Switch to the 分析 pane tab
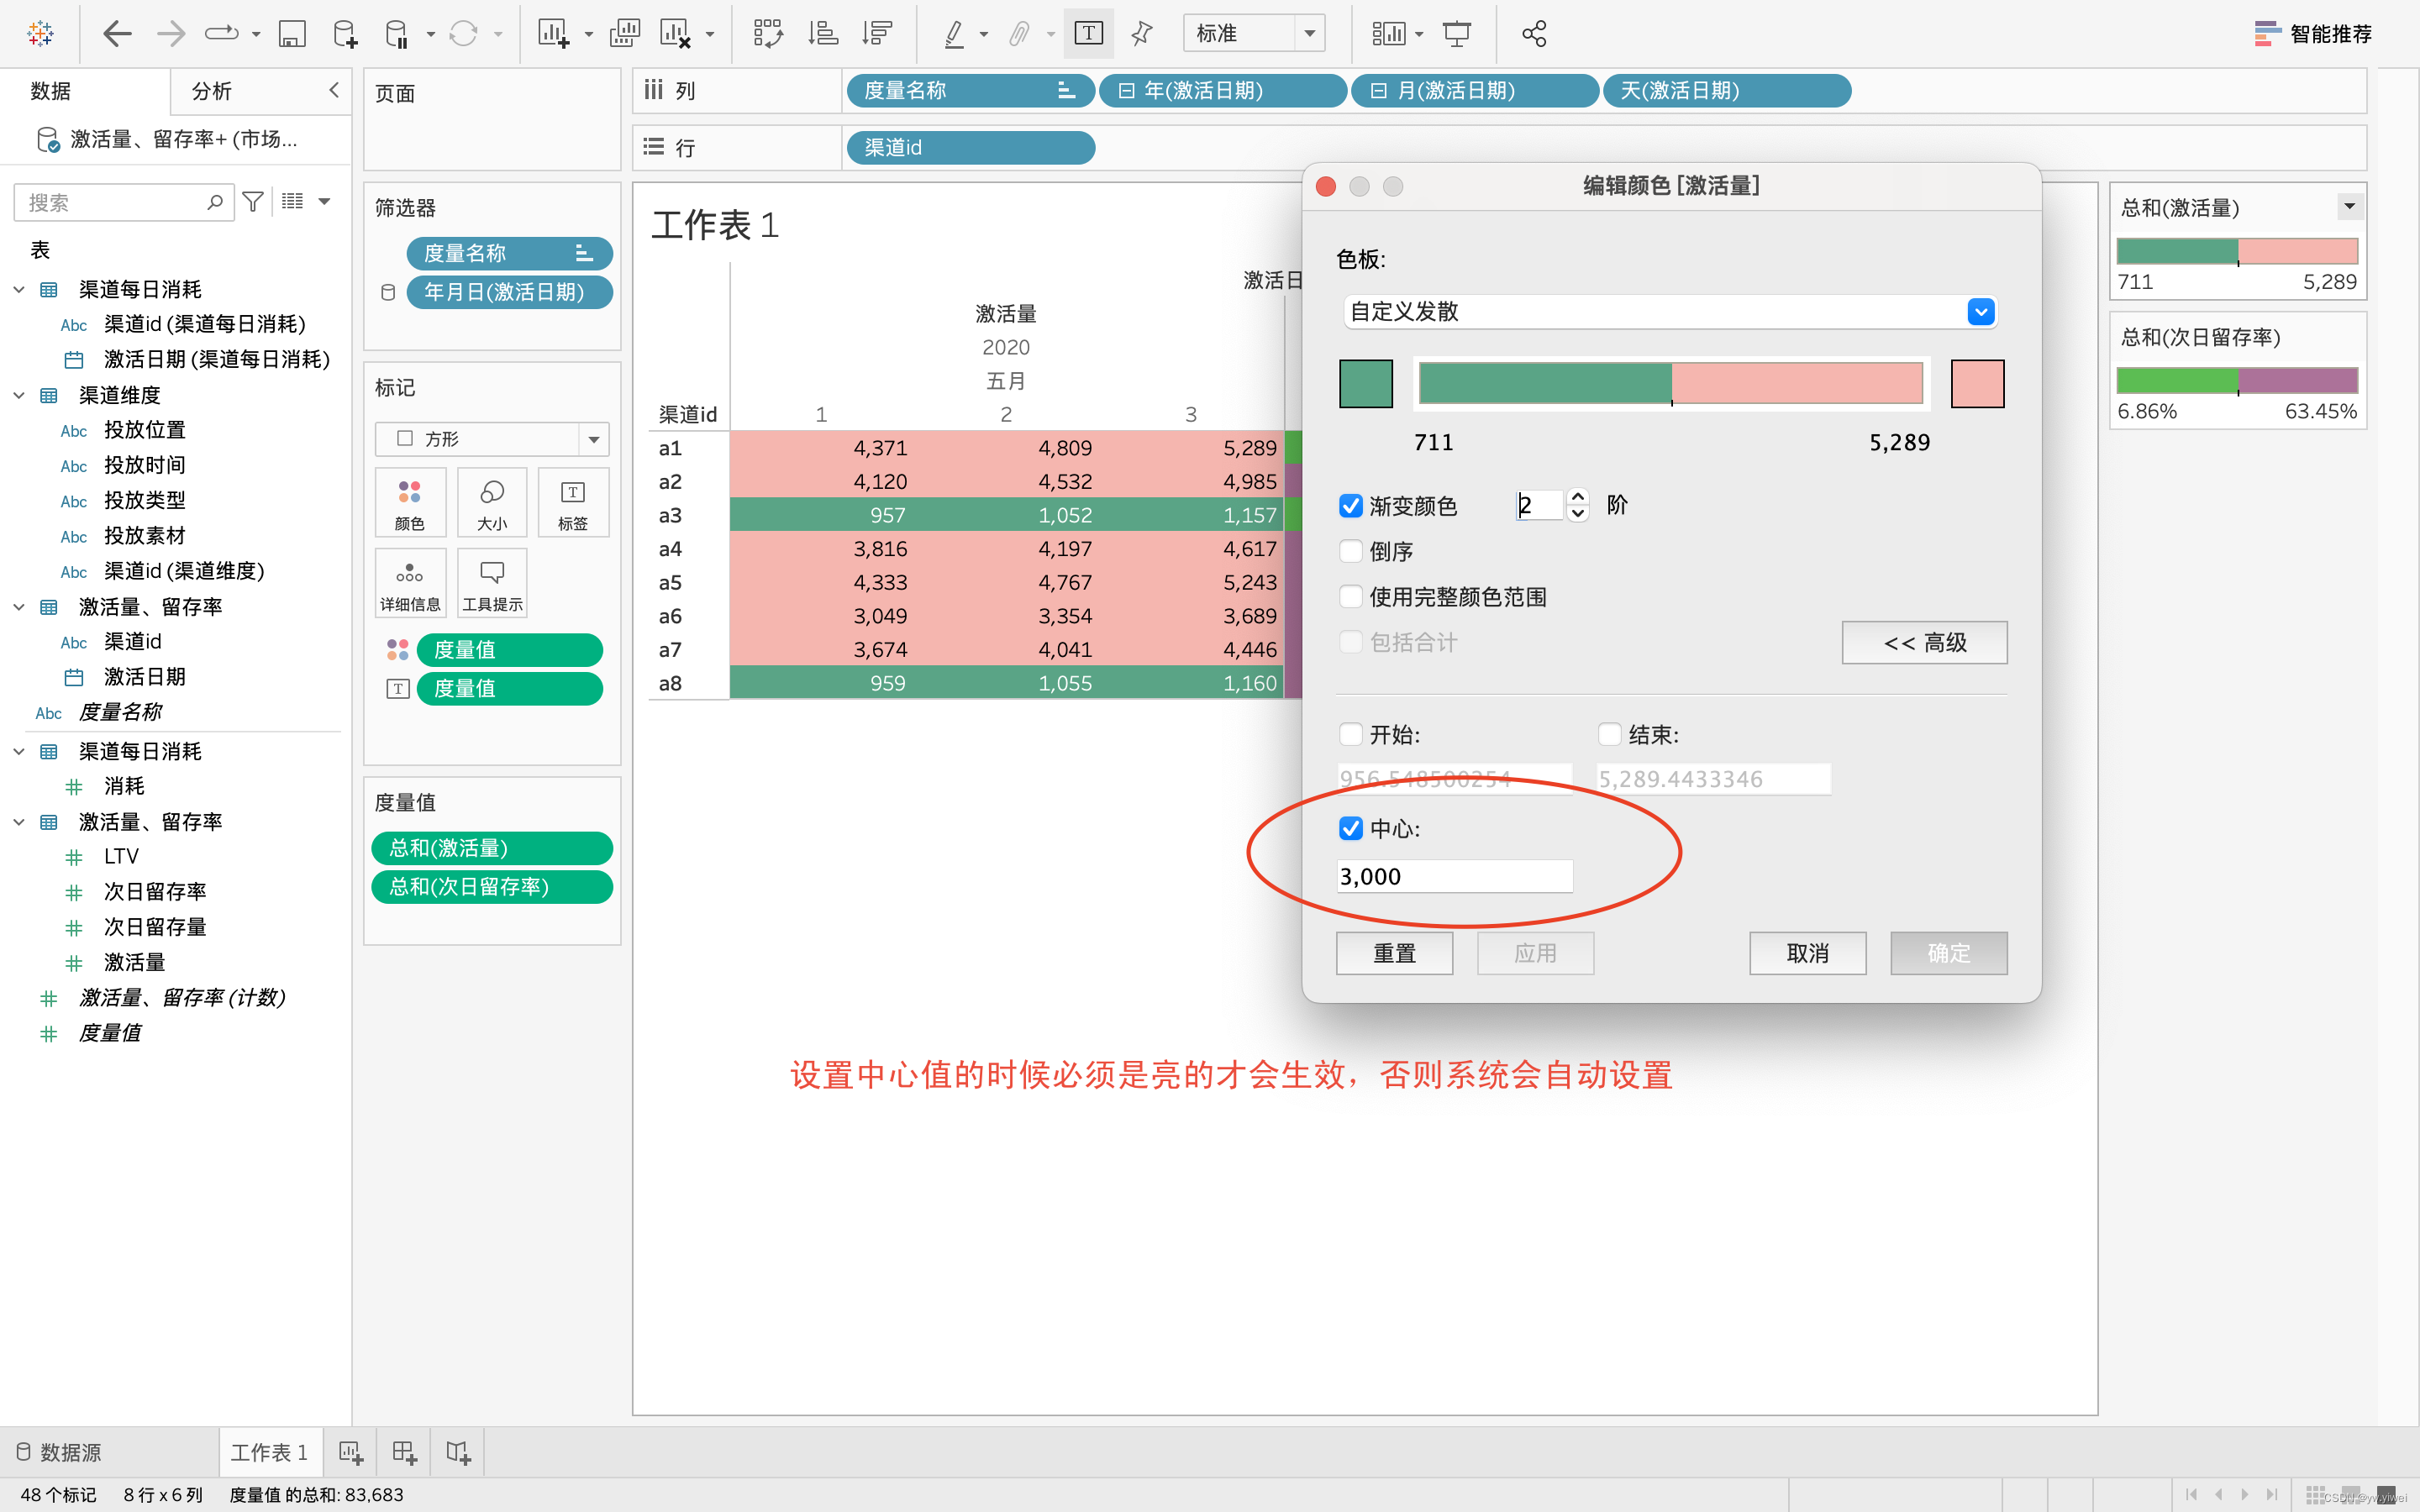 pos(211,91)
